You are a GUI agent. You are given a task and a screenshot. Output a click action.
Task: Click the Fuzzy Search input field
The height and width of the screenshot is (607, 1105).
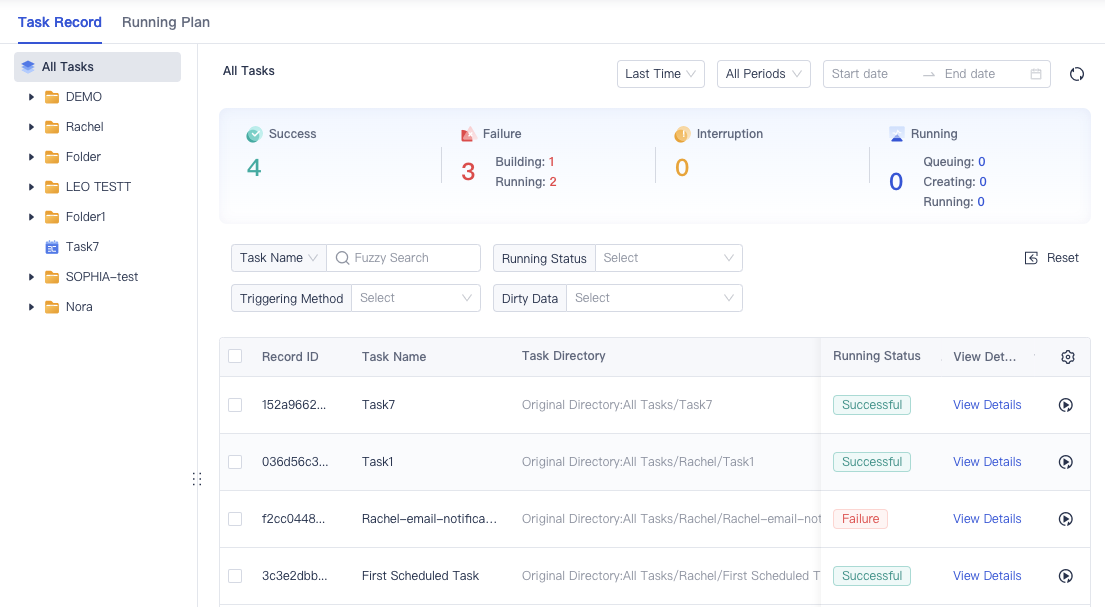tap(412, 258)
